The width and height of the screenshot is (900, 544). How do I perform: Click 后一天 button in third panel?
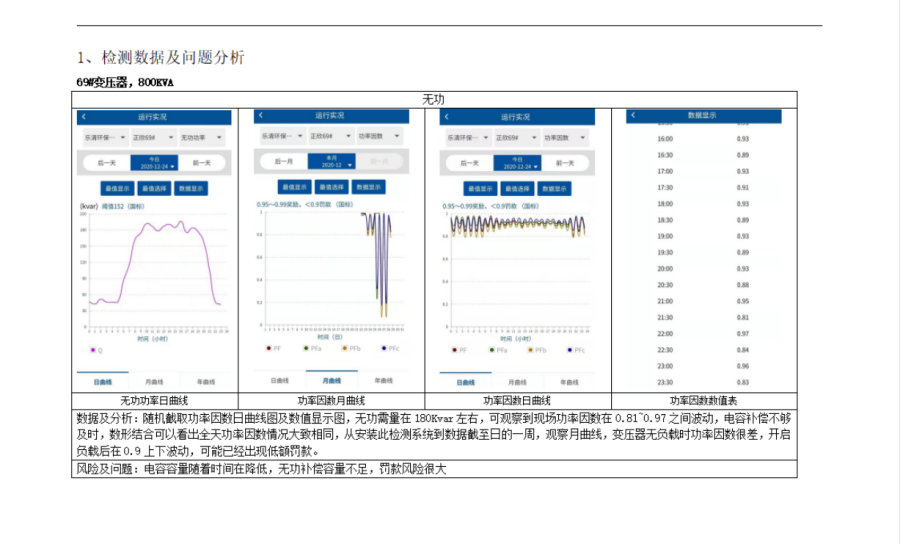(466, 162)
